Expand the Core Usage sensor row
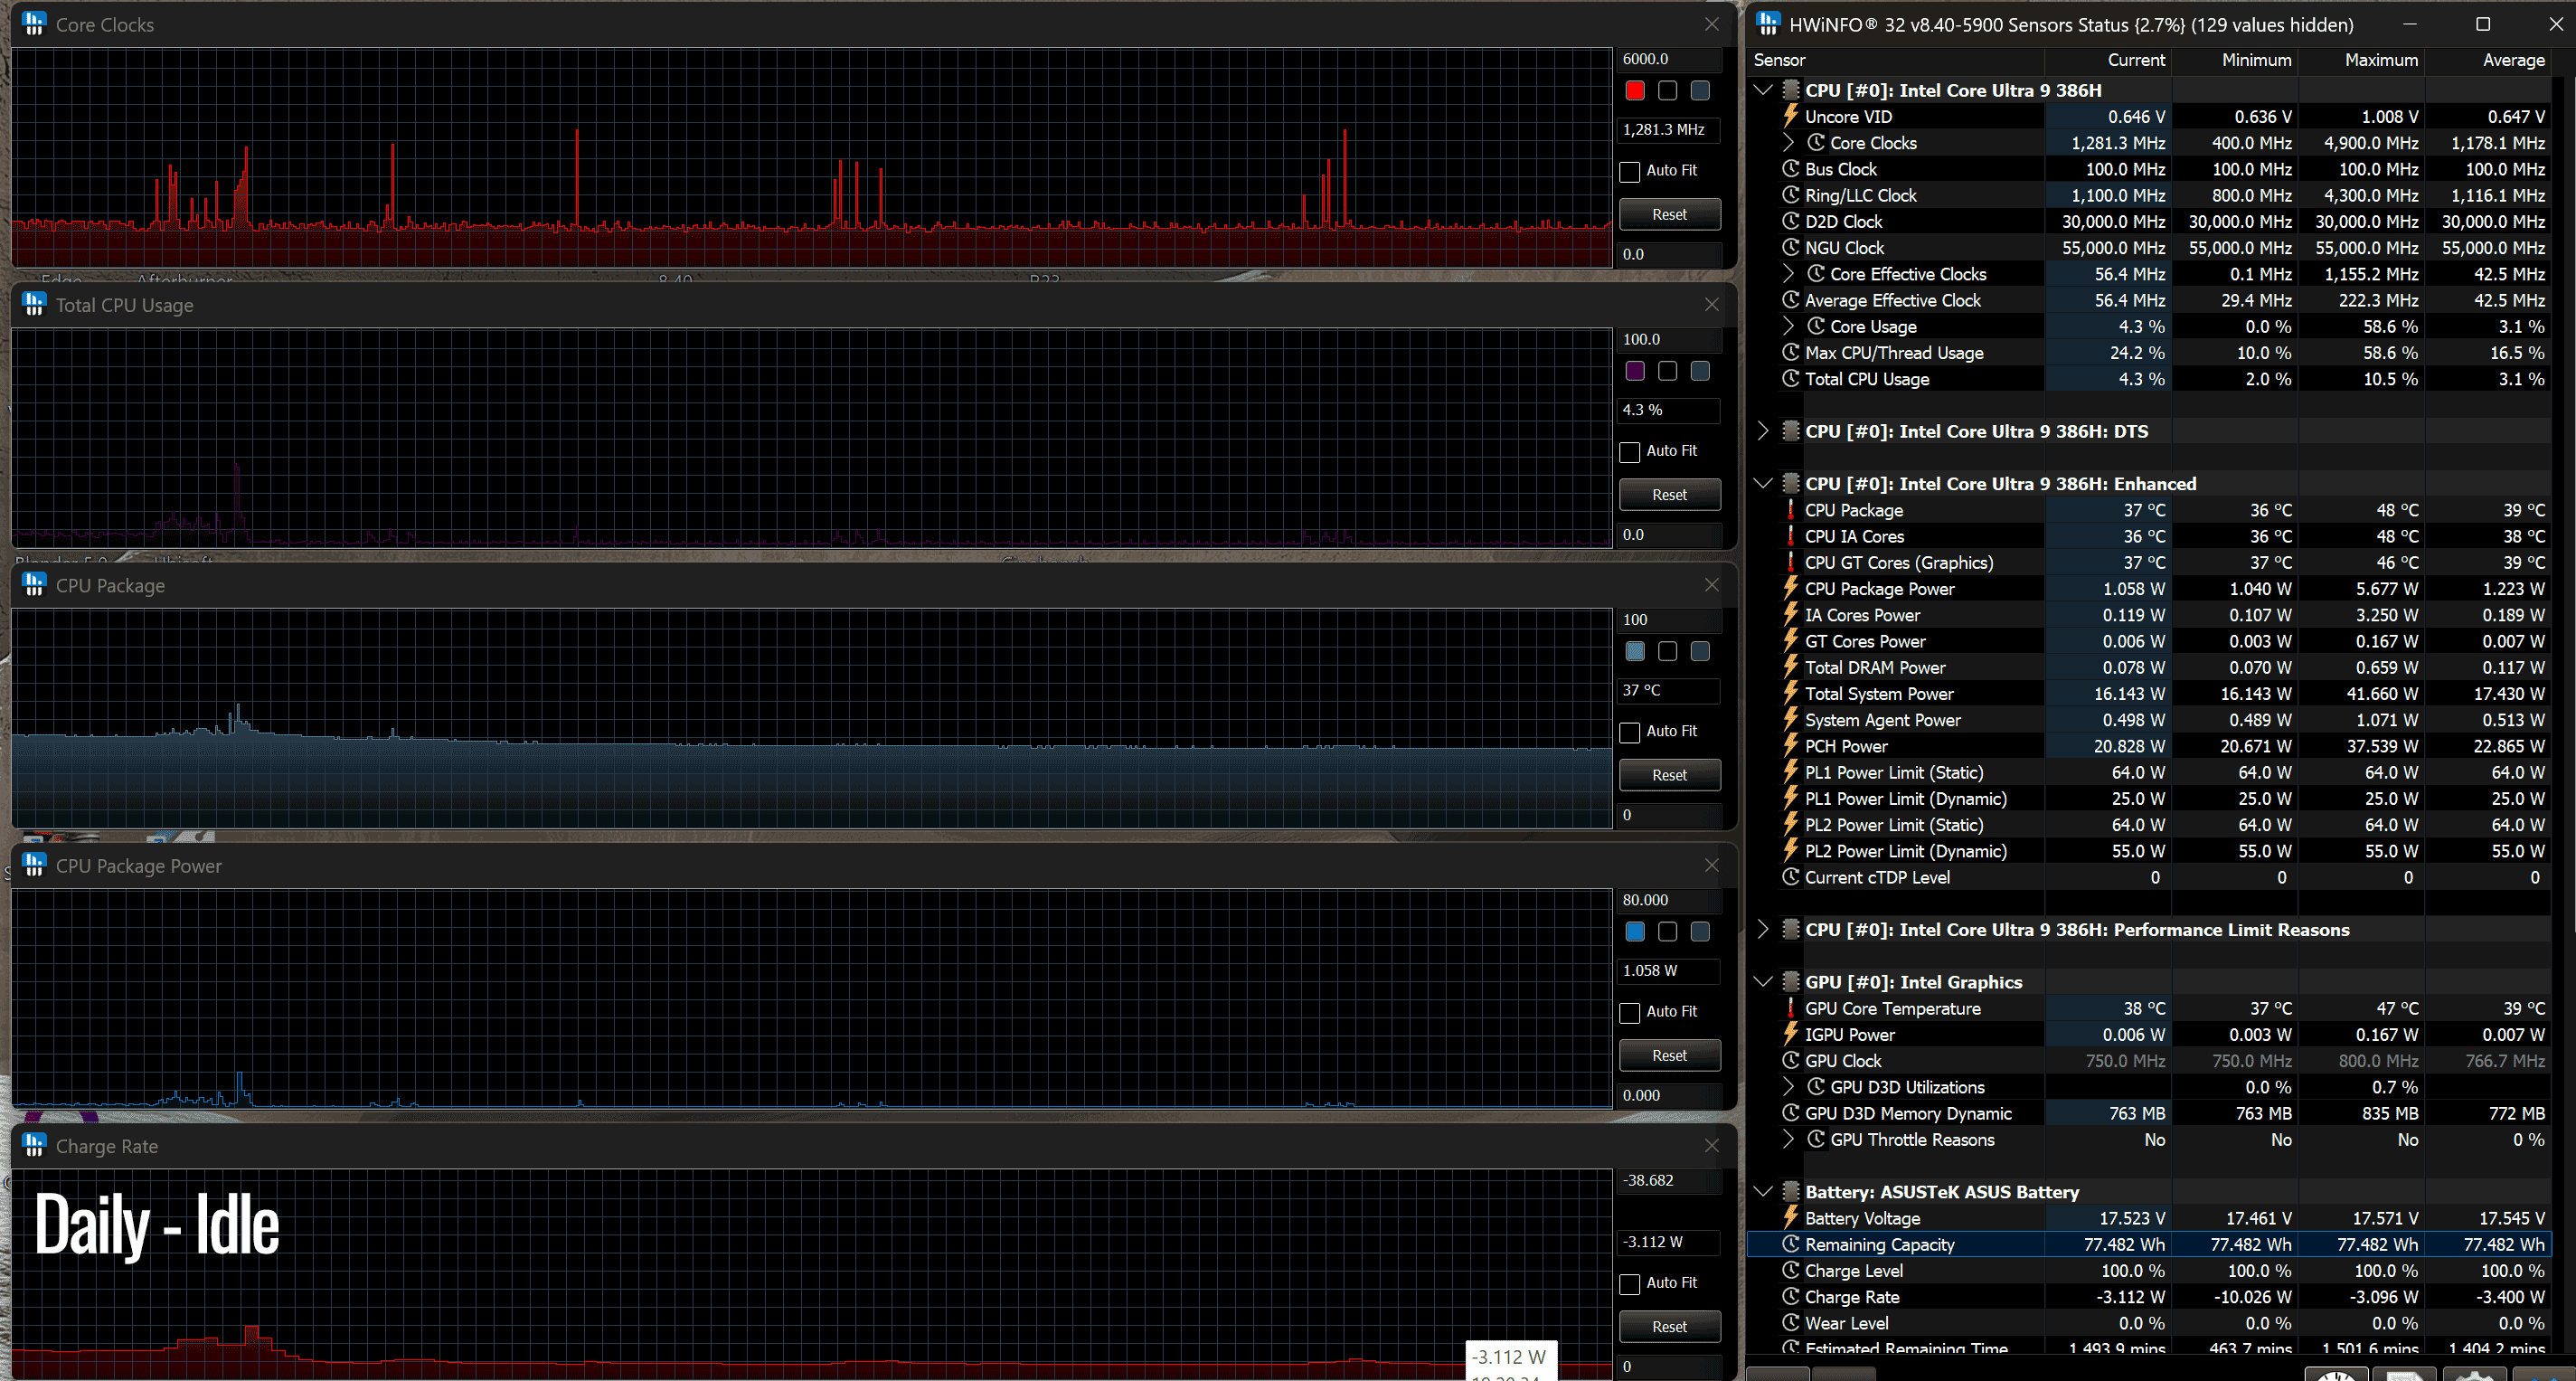 click(x=1789, y=326)
